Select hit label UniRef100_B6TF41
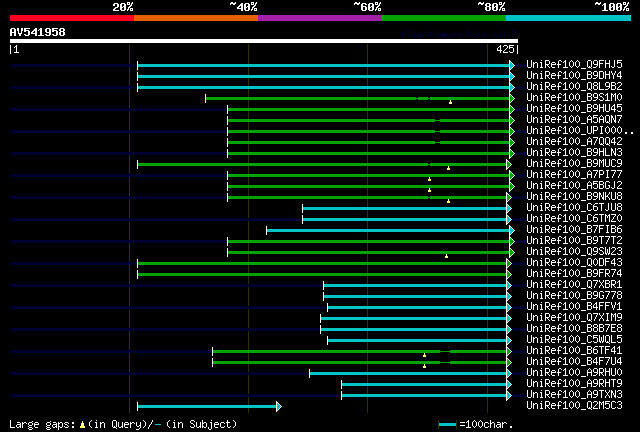 tap(574, 351)
